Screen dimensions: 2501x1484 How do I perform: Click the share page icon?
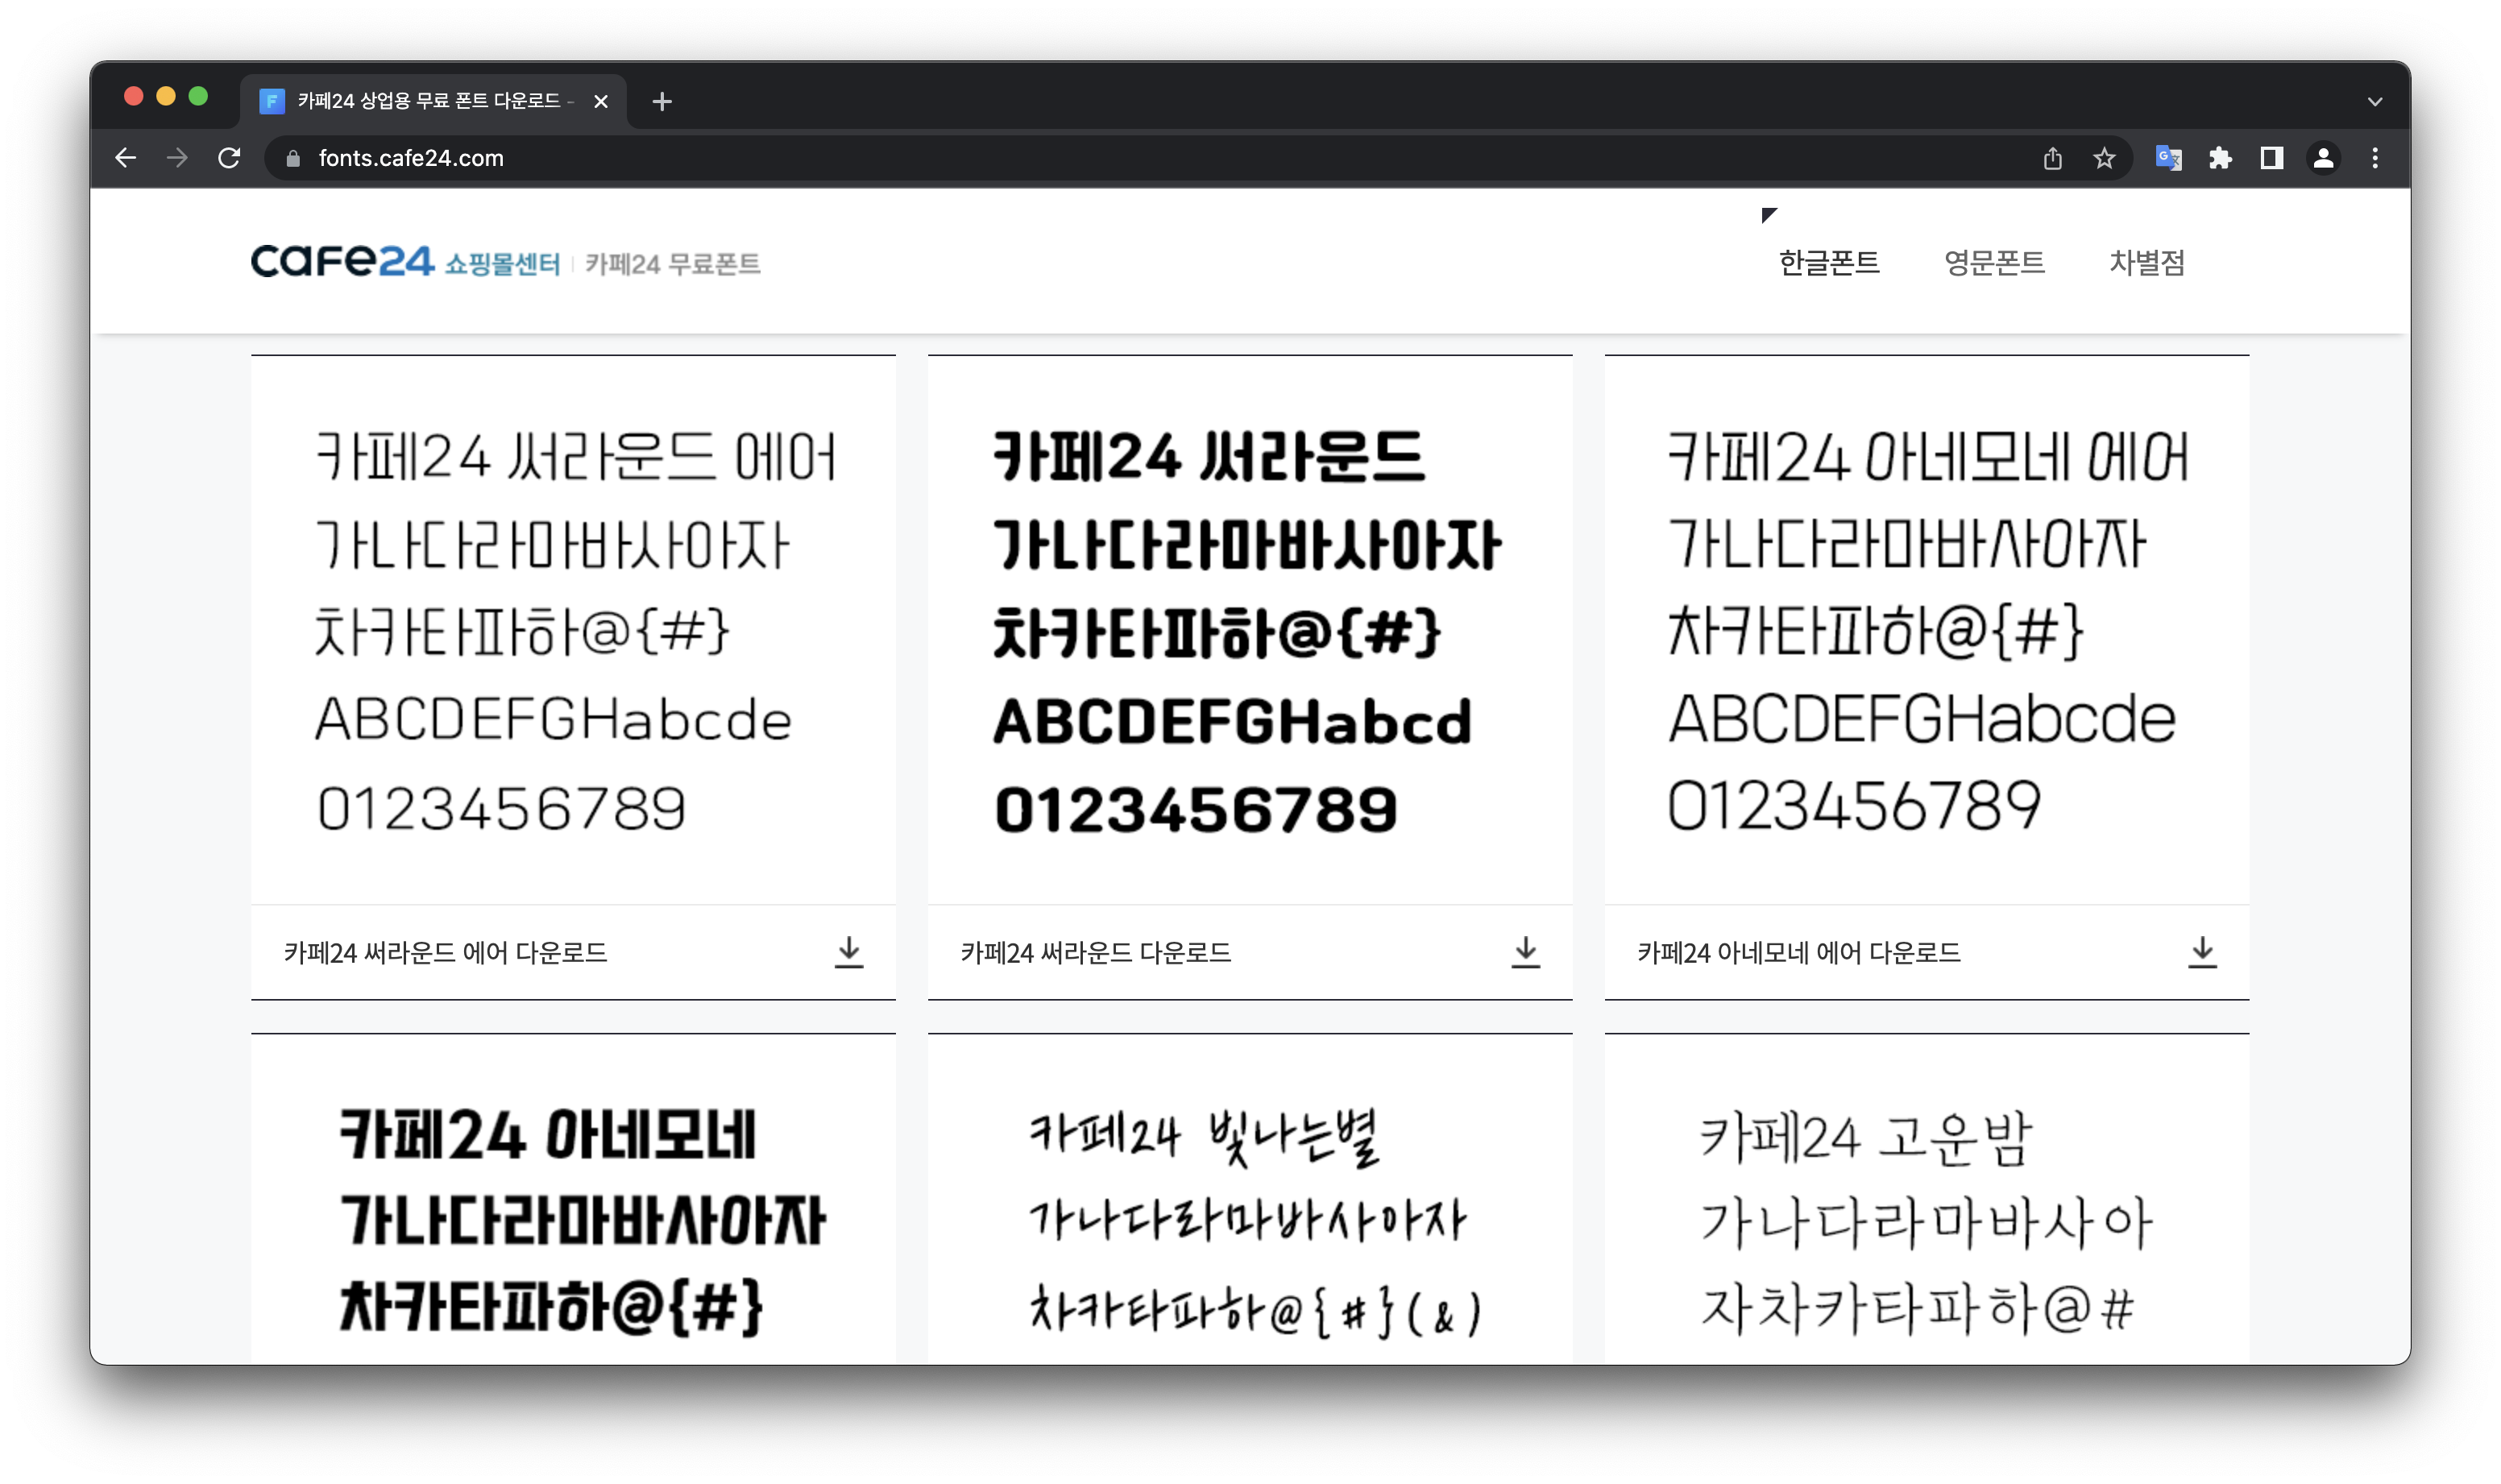(2053, 158)
